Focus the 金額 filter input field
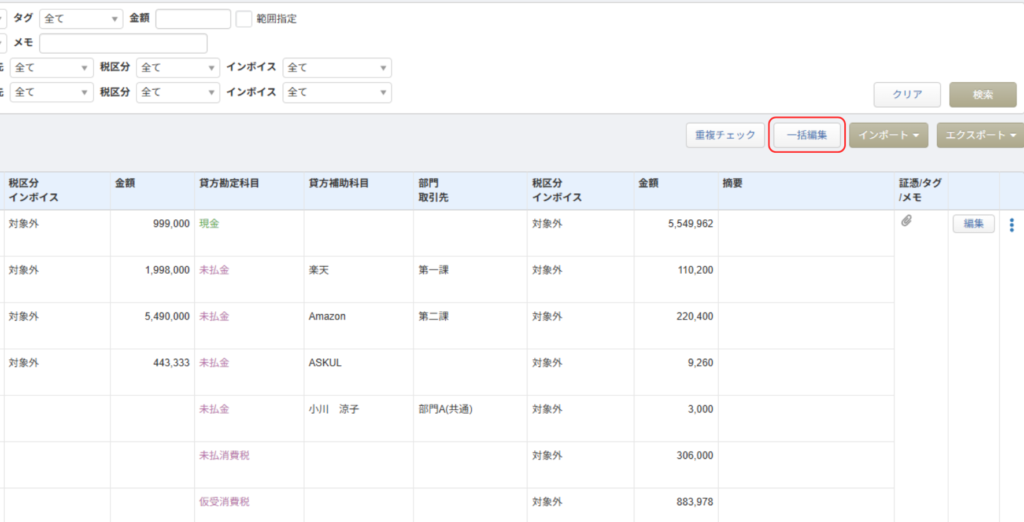The width and height of the screenshot is (1024, 522). click(x=193, y=19)
